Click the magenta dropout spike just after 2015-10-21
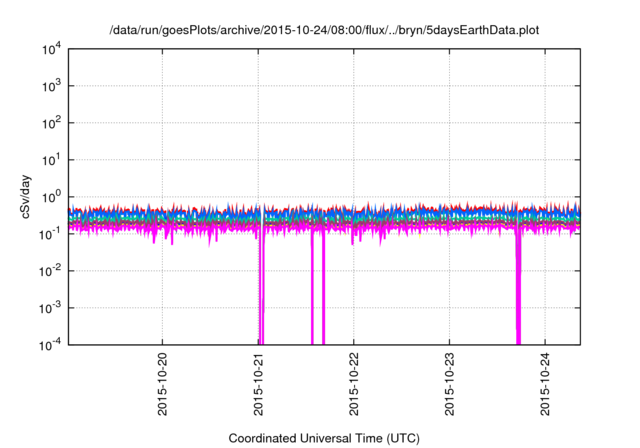 (262, 286)
